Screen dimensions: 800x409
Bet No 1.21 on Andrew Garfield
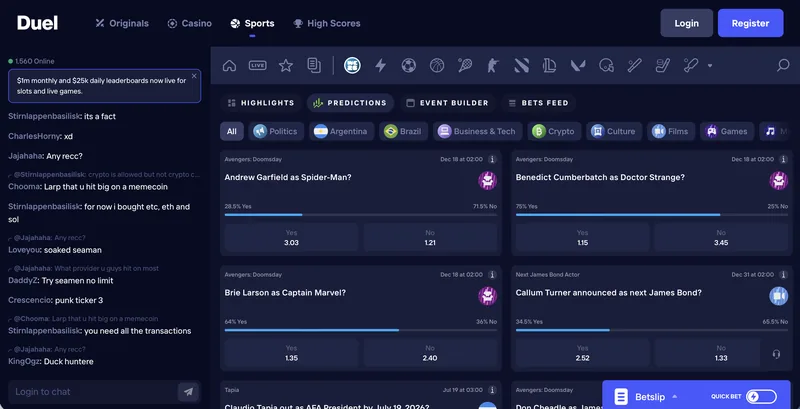click(x=430, y=238)
